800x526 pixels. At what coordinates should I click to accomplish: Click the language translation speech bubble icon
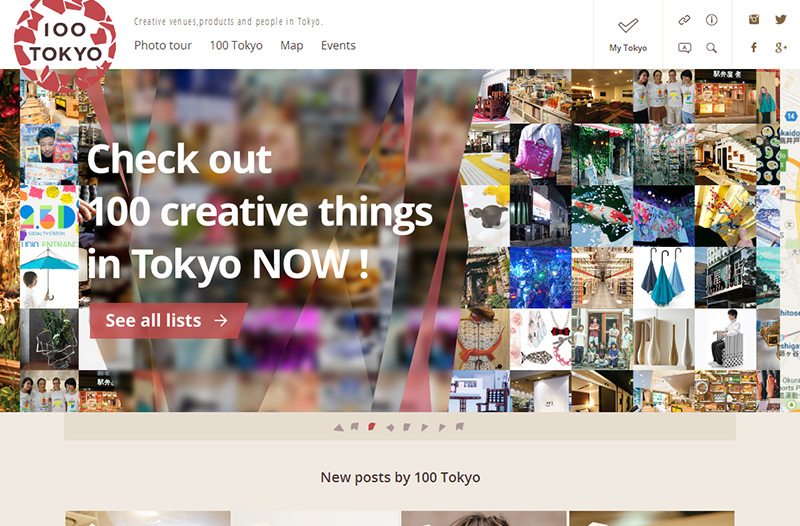(684, 47)
